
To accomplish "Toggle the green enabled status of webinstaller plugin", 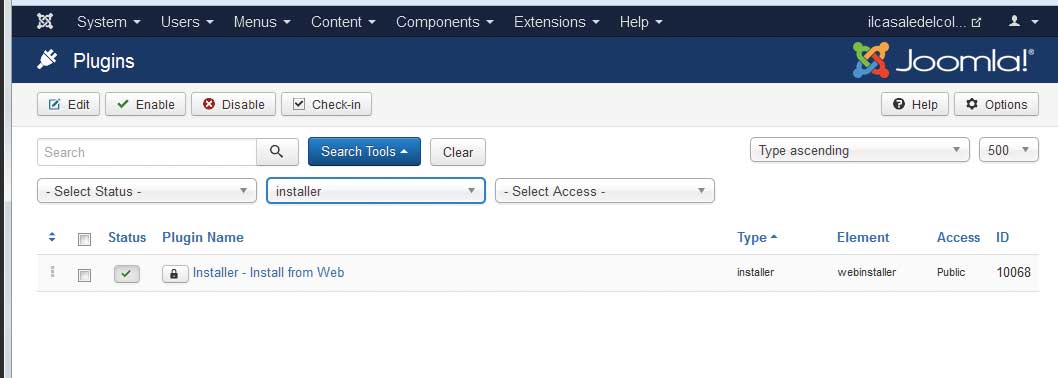I will 127,273.
